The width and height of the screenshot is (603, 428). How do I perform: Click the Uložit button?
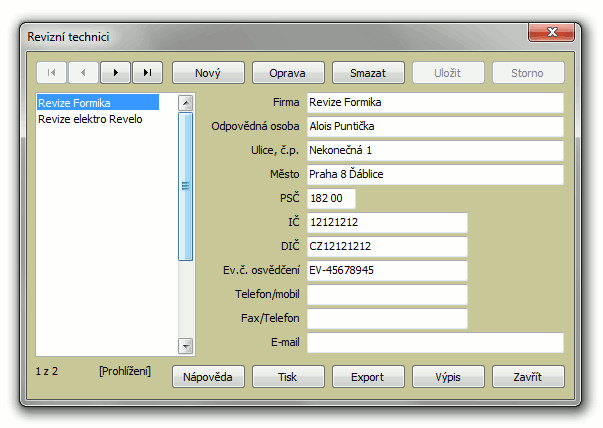coord(448,73)
